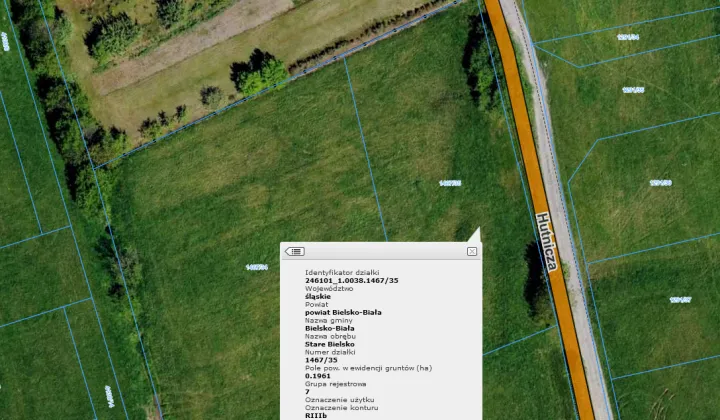Click 'powiat Bielsko-Biała' value in popup

pyautogui.click(x=343, y=312)
